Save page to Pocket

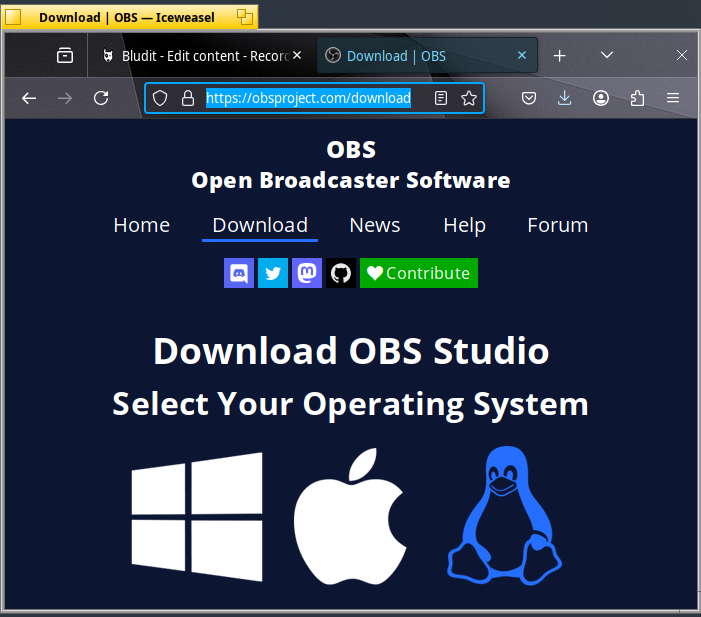coord(529,98)
